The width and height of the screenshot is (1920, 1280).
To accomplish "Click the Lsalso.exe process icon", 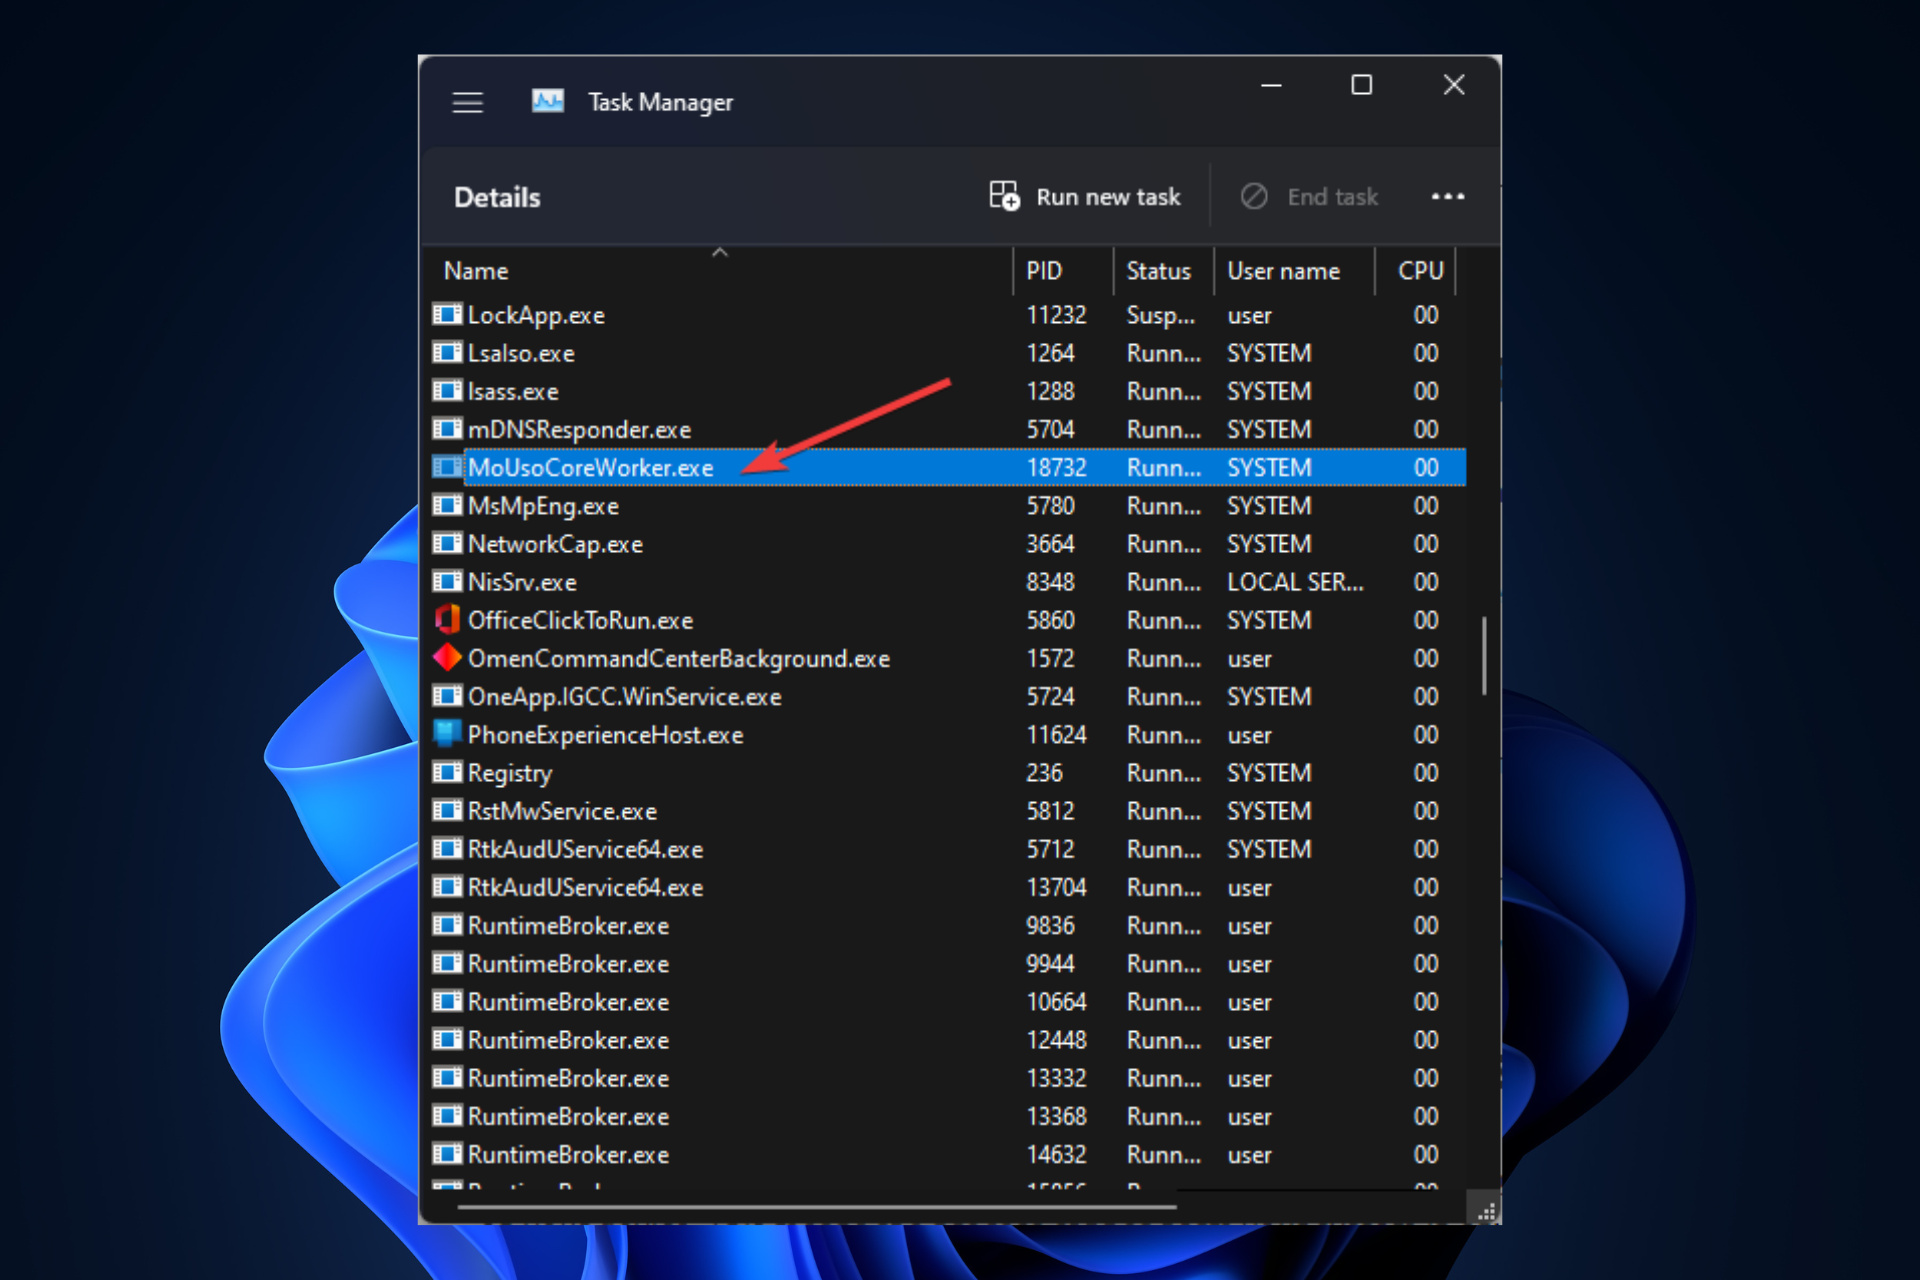I will pyautogui.click(x=447, y=353).
